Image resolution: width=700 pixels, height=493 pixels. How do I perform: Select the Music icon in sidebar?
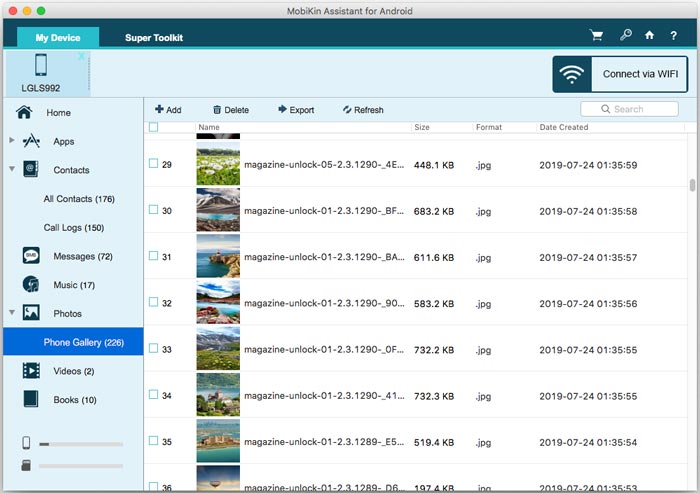pos(31,285)
